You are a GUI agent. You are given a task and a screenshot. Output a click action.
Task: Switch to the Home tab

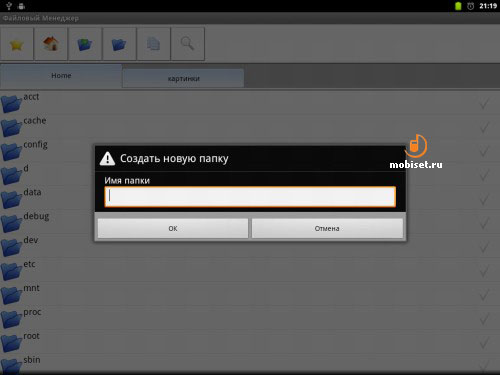click(x=61, y=76)
